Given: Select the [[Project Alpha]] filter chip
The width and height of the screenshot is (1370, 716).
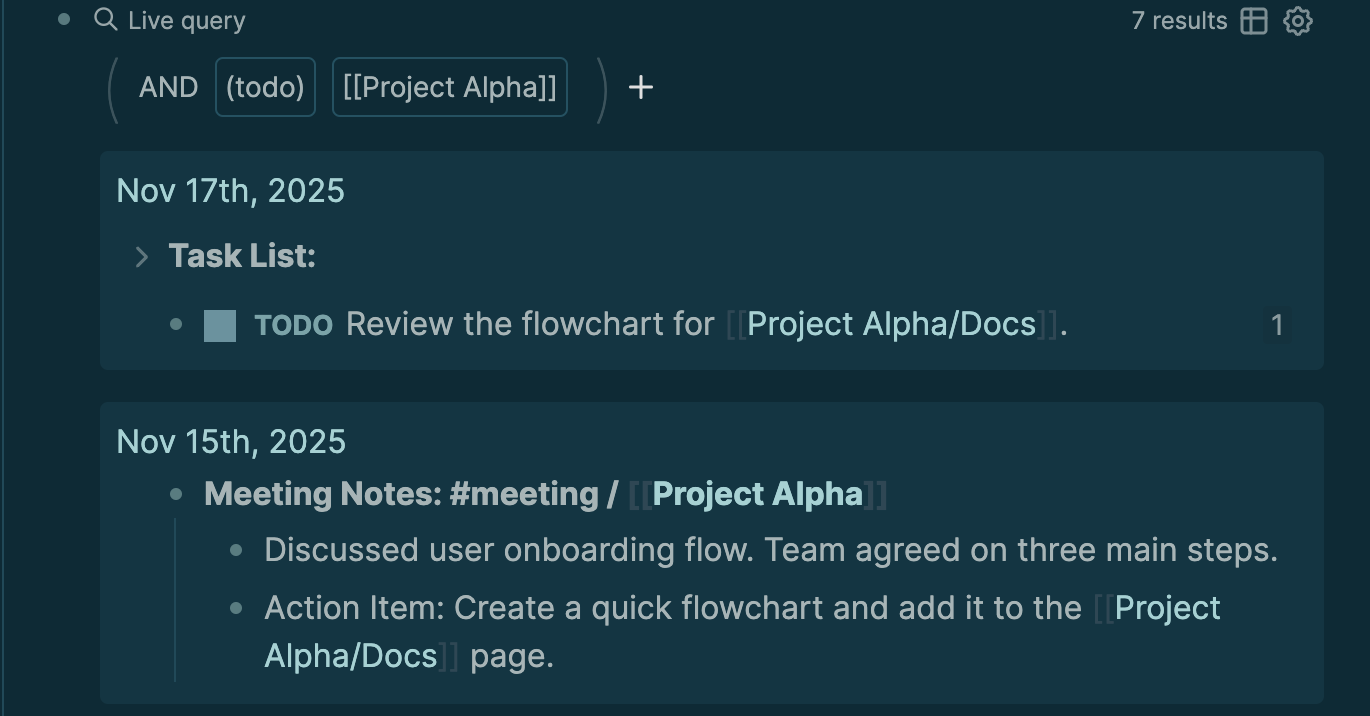Looking at the screenshot, I should (449, 88).
